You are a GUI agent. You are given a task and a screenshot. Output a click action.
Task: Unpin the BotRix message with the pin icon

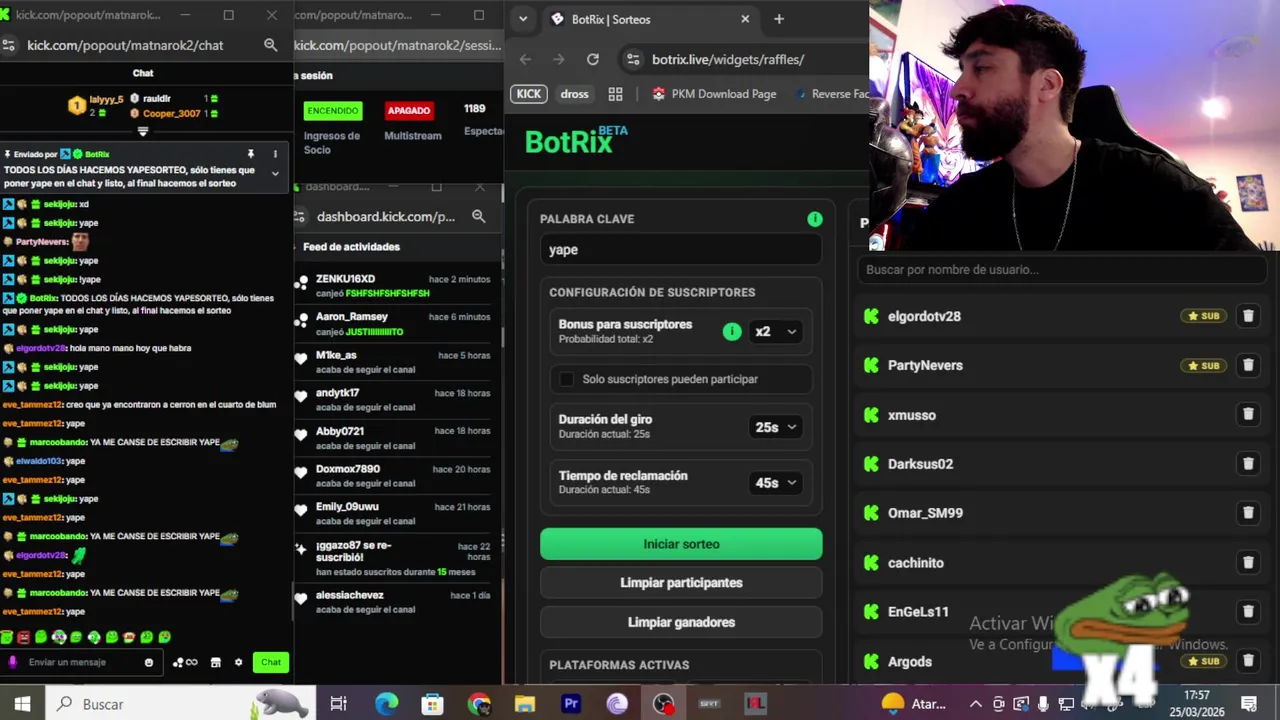(251, 154)
